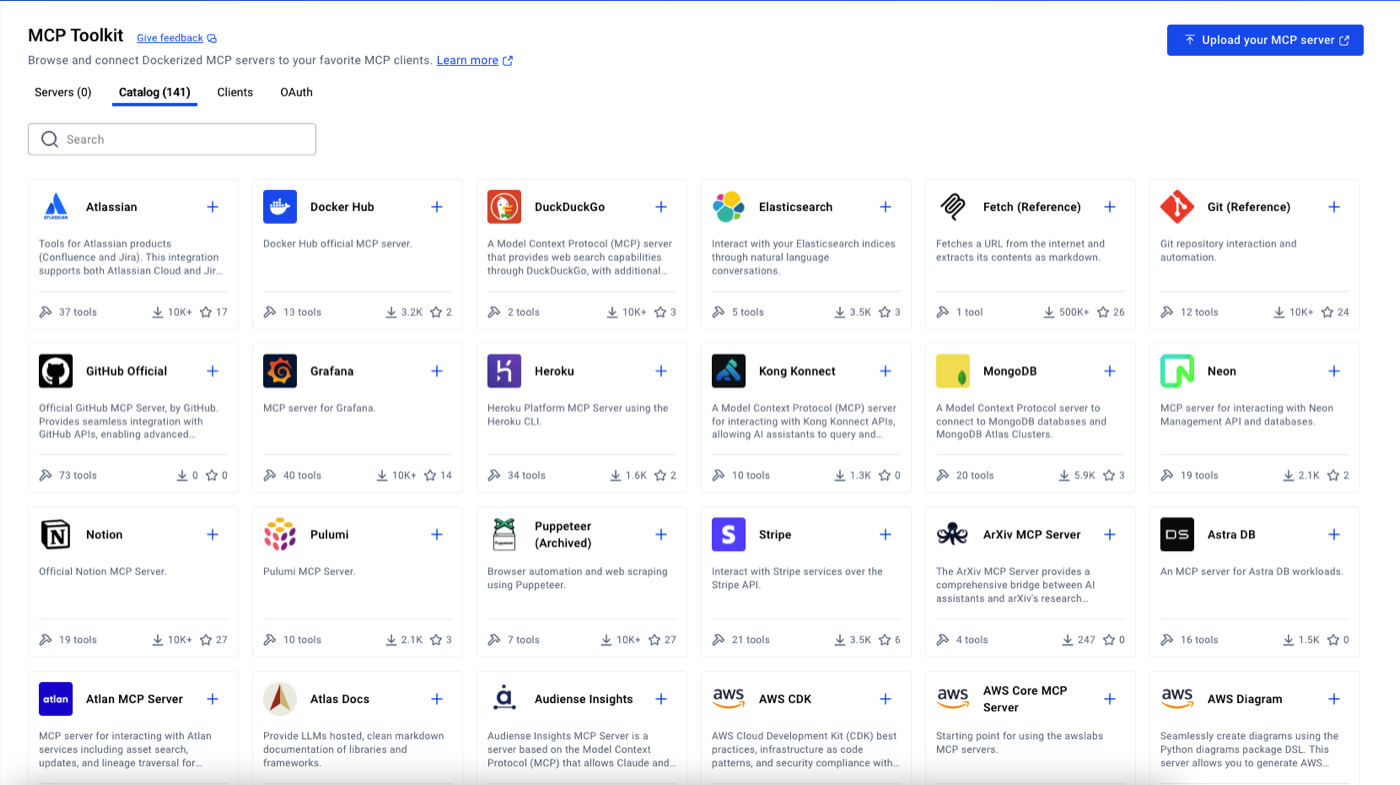This screenshot has width=1400, height=785.
Task: Click plus icon on Puppeteer (Archived) card
Action: tap(661, 535)
